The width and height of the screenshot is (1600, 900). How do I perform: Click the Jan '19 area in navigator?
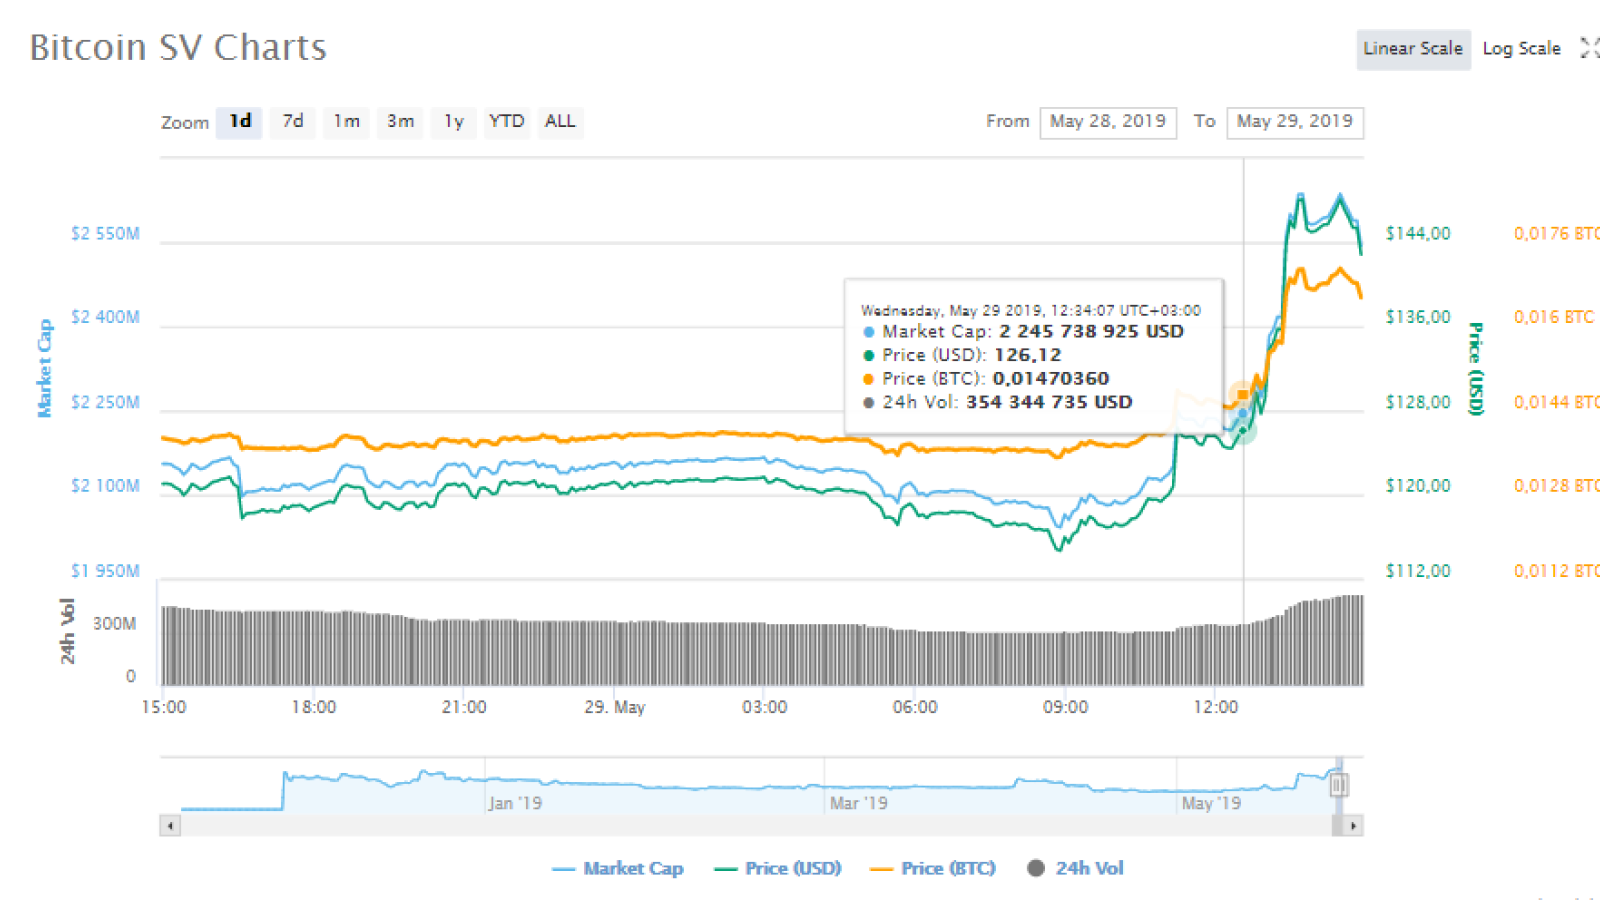coord(515,803)
